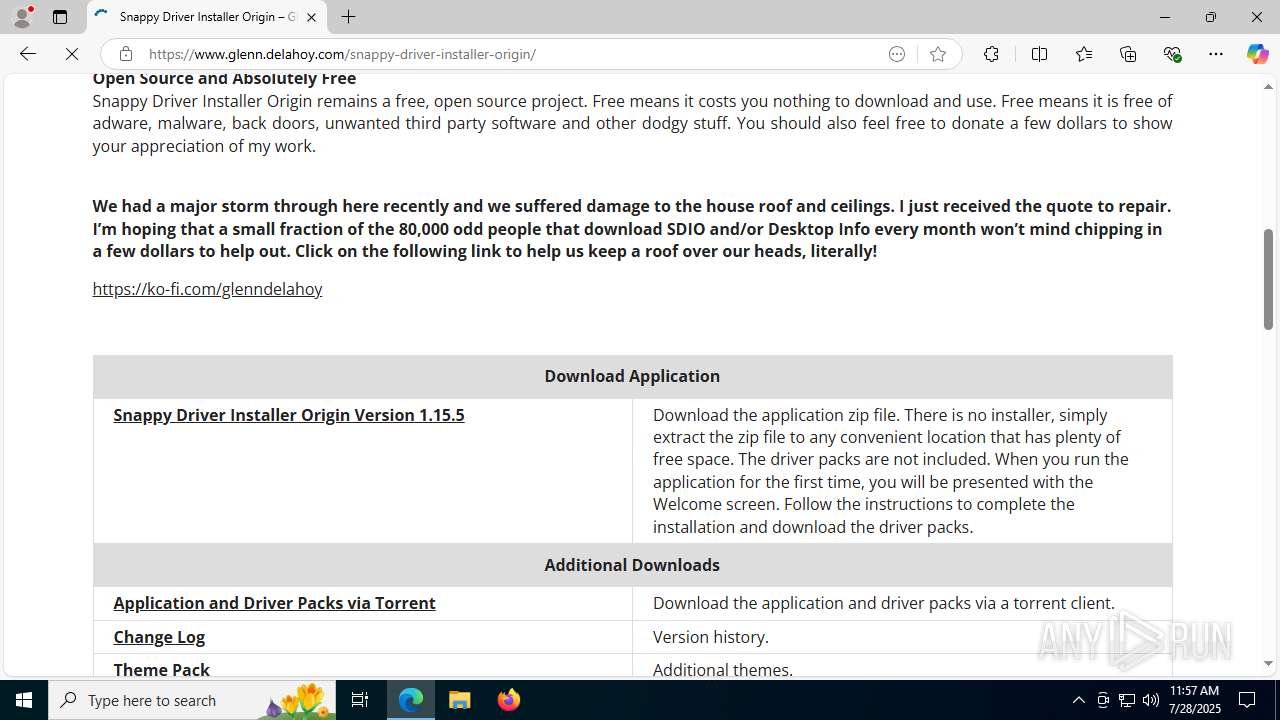Show hidden system tray icons
The width and height of the screenshot is (1280, 720).
pyautogui.click(x=1078, y=700)
